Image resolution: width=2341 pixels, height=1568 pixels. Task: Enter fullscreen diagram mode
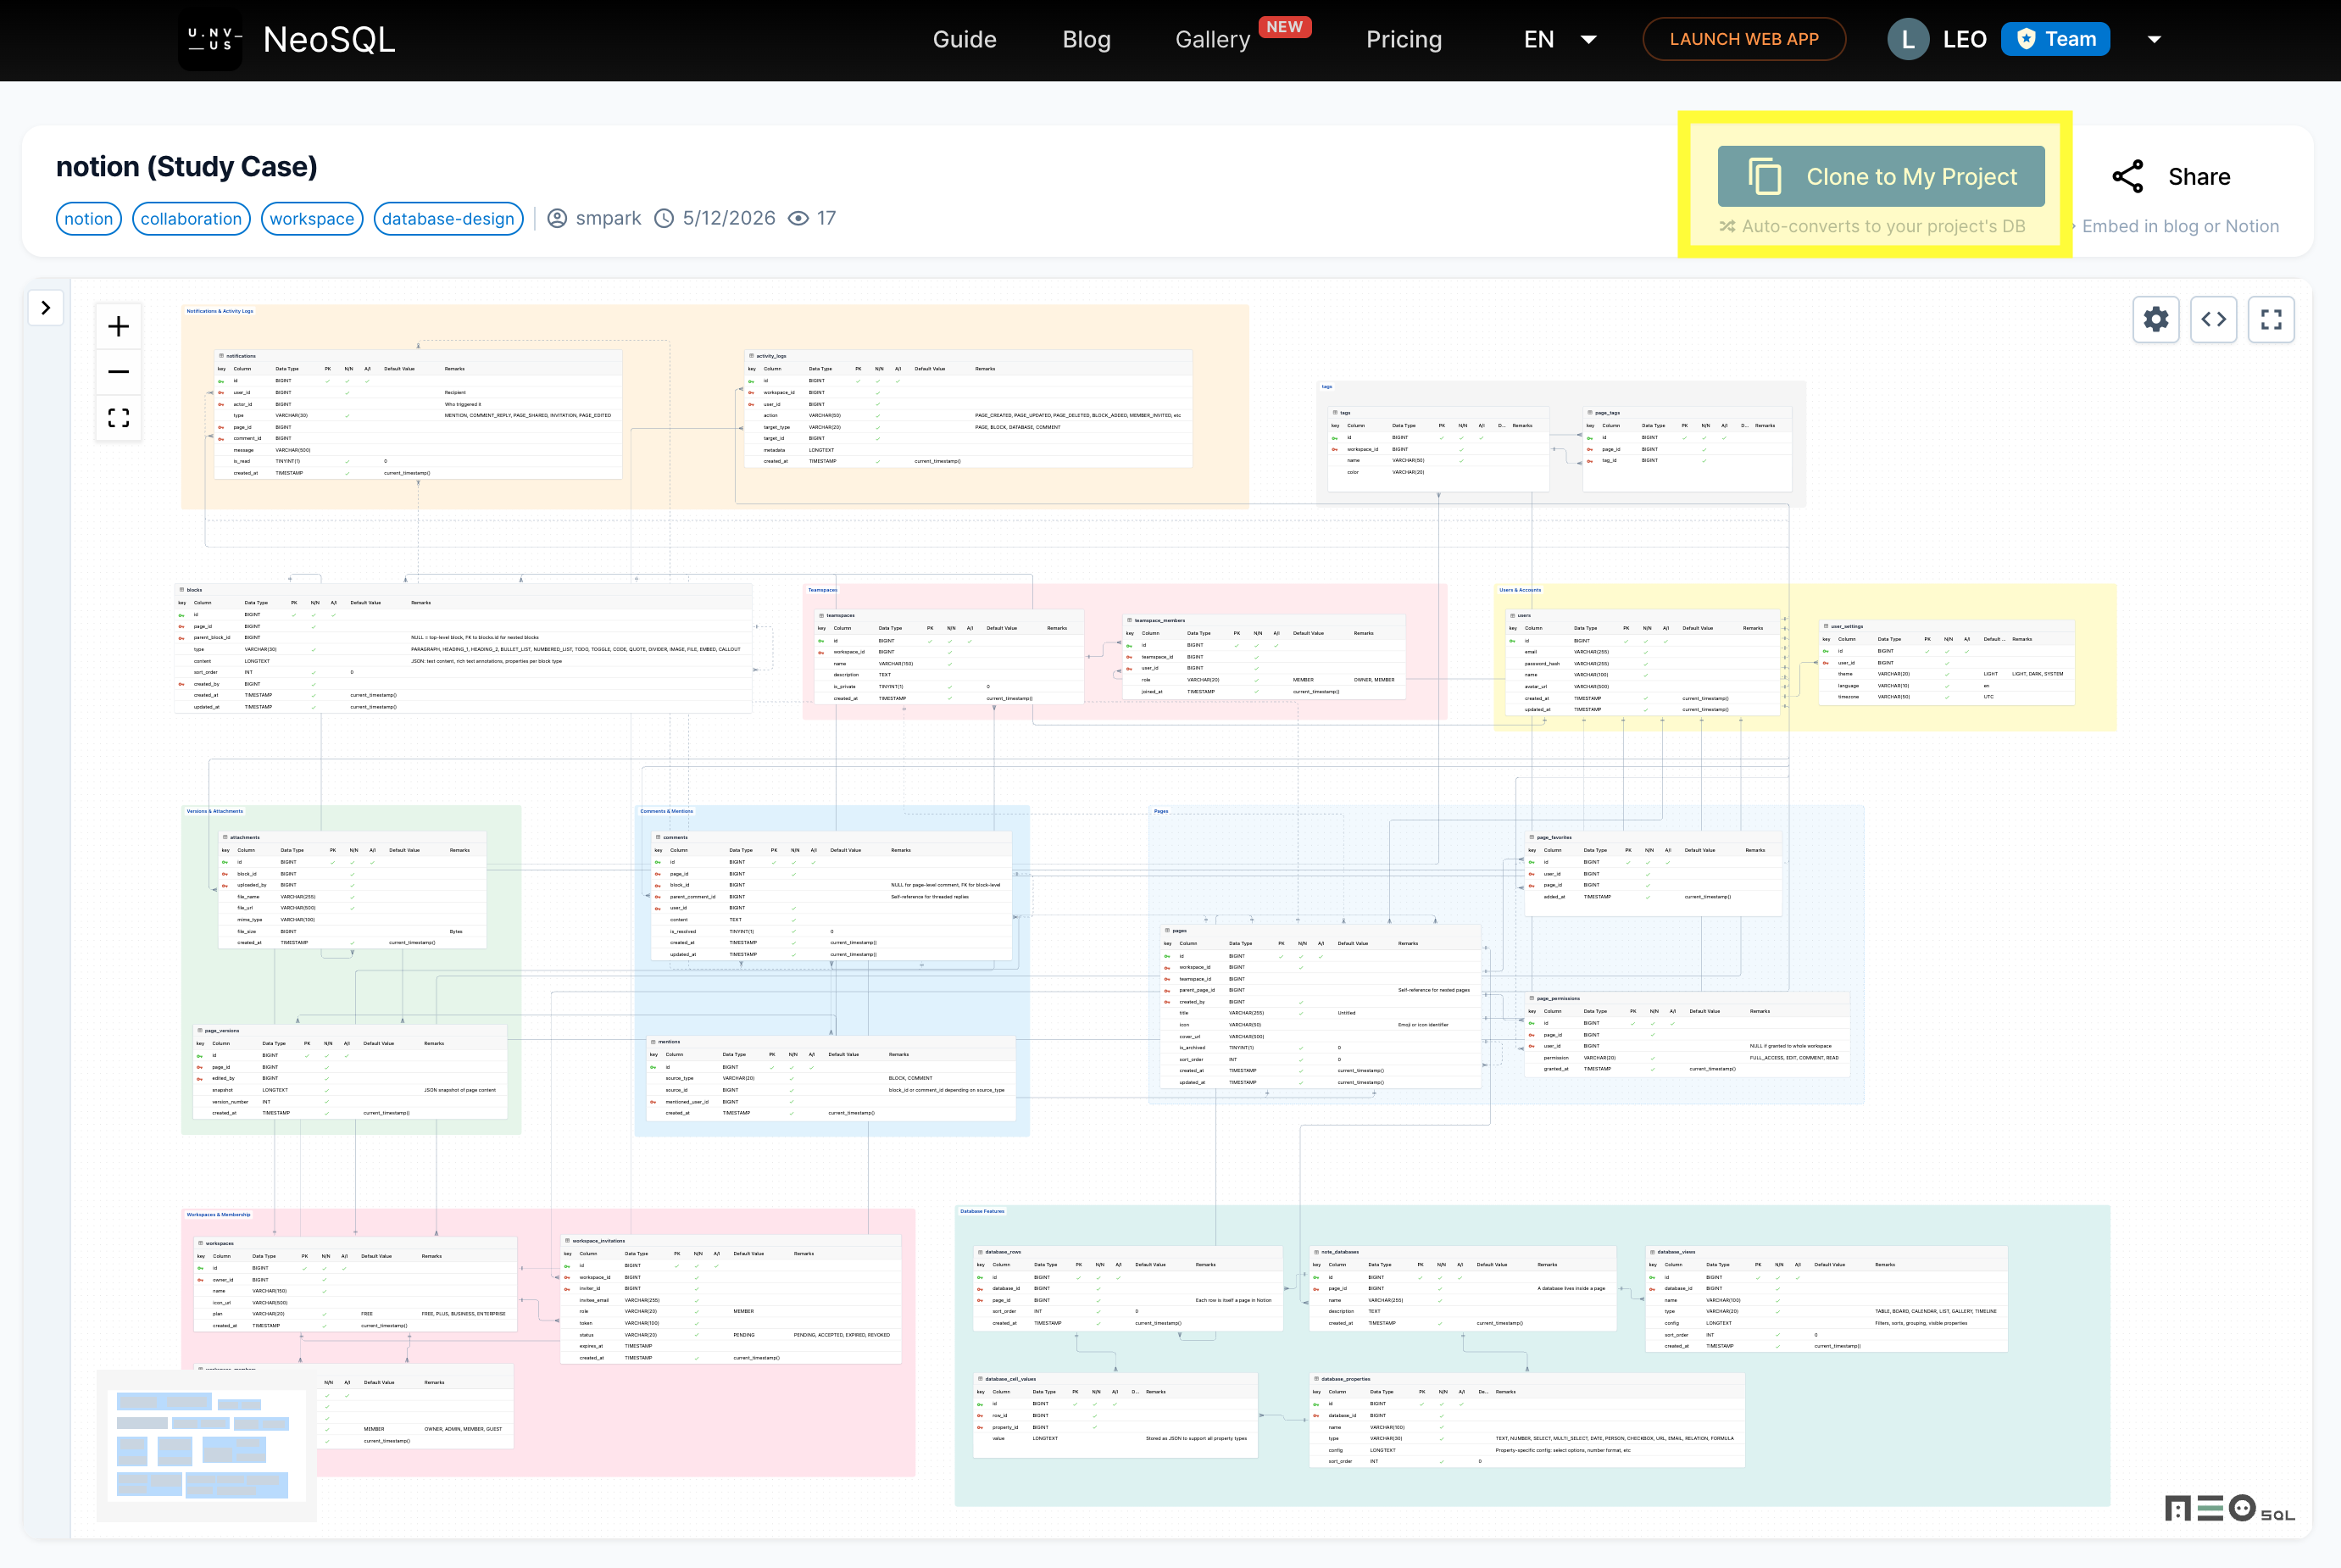click(x=2271, y=320)
